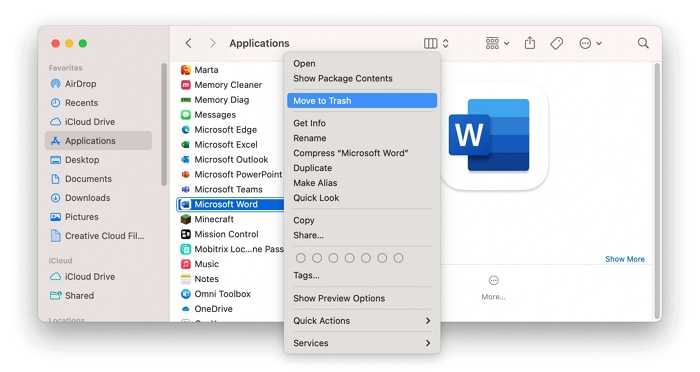Select the OneDrive app
This screenshot has width=700, height=372.
(207, 309)
